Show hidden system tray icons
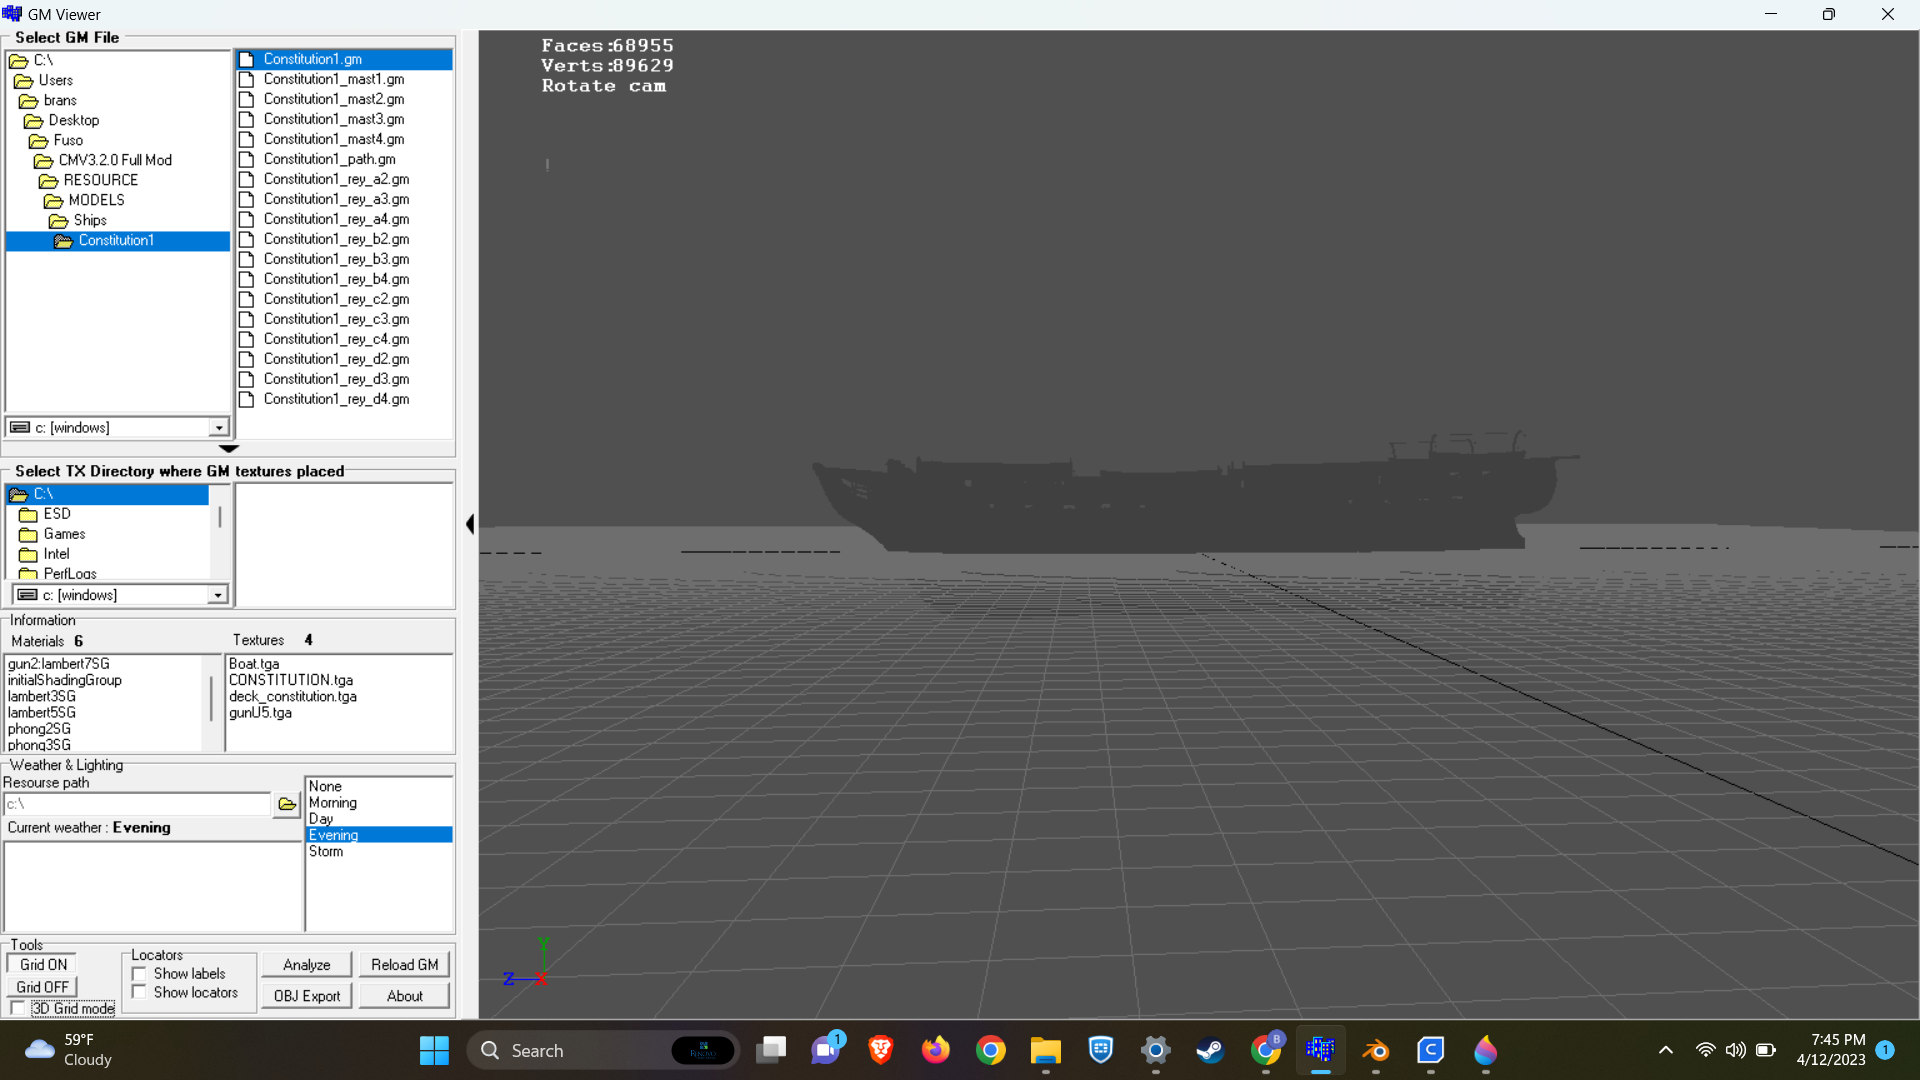This screenshot has width=1920, height=1080. pyautogui.click(x=1666, y=1050)
